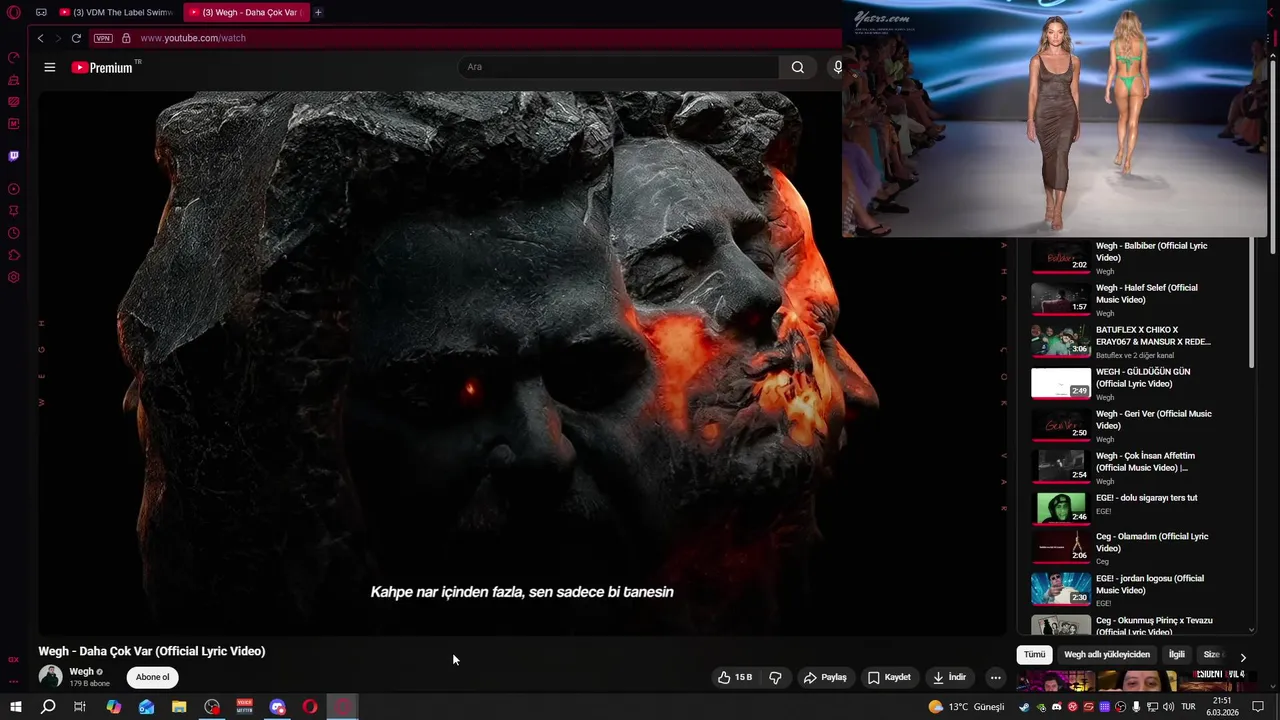
Task: Click the Paylaş share button
Action: [825, 677]
